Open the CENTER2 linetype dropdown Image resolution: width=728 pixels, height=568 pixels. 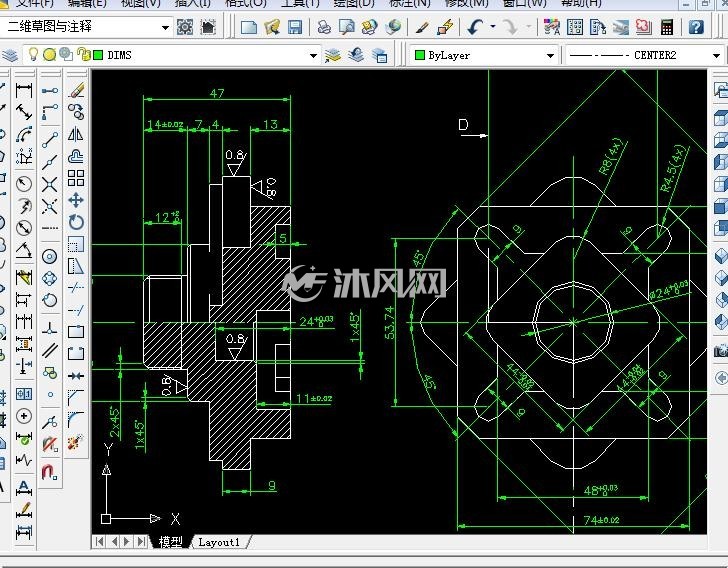[644, 56]
